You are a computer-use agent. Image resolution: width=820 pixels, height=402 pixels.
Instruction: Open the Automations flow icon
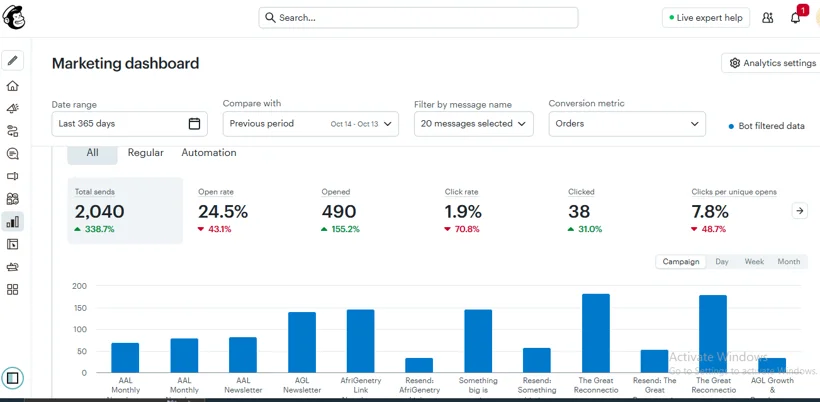pos(13,131)
